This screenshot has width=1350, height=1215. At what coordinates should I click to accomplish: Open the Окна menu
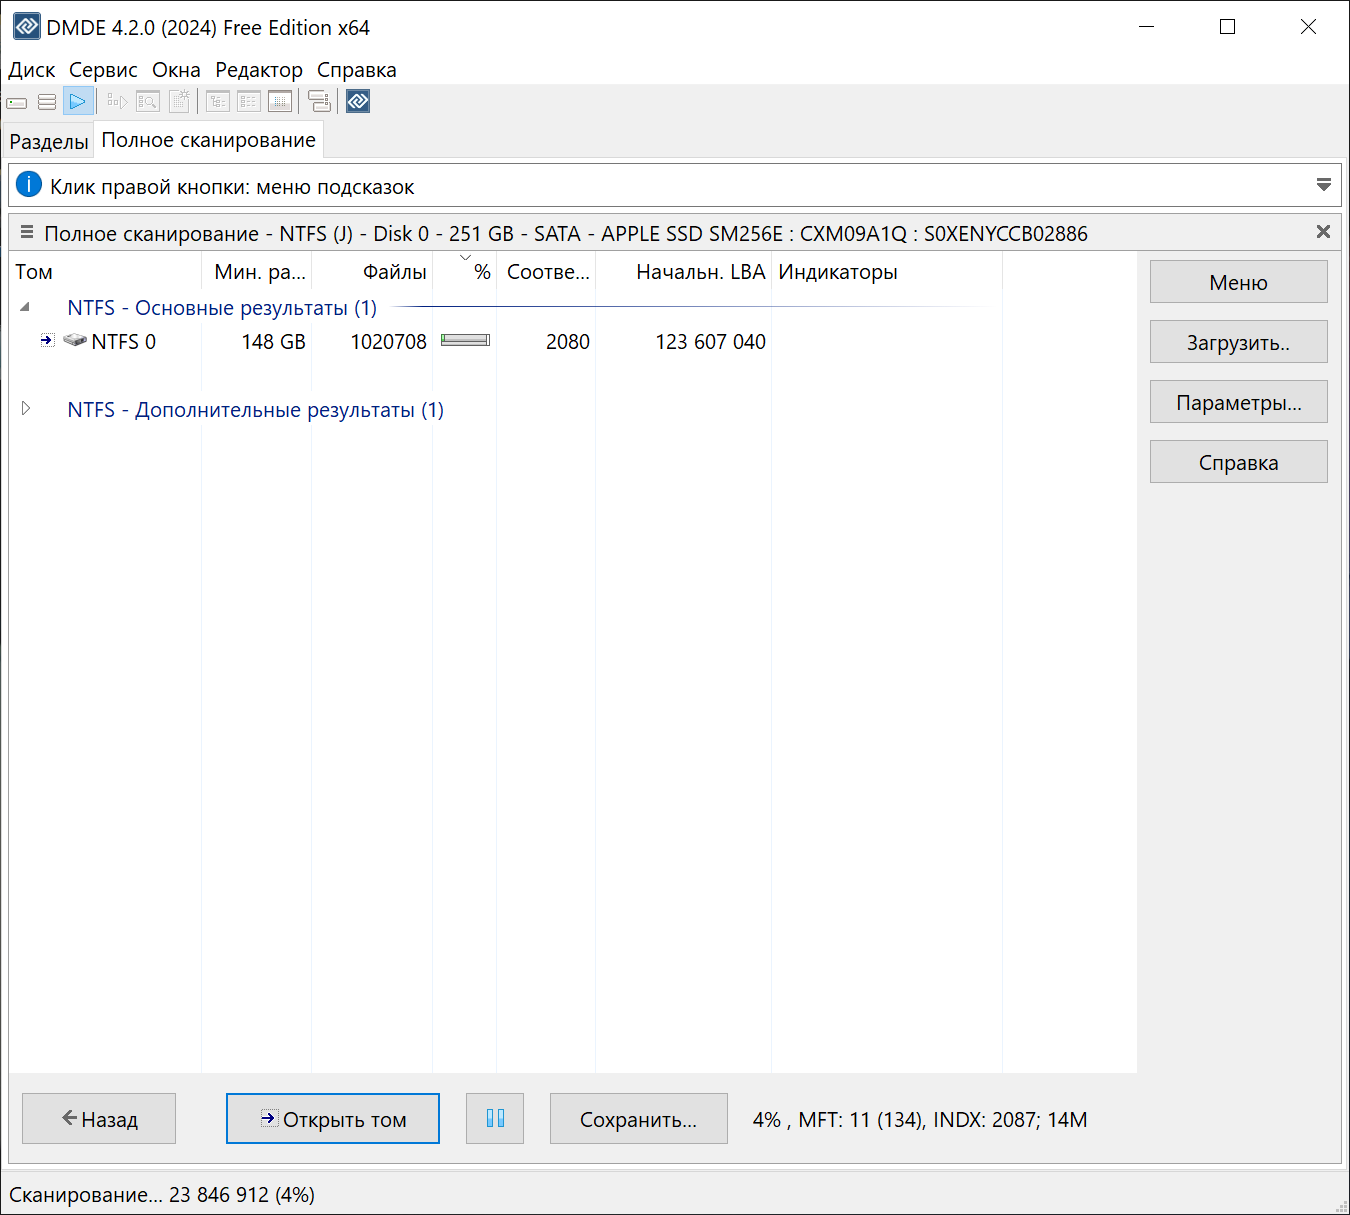[176, 70]
